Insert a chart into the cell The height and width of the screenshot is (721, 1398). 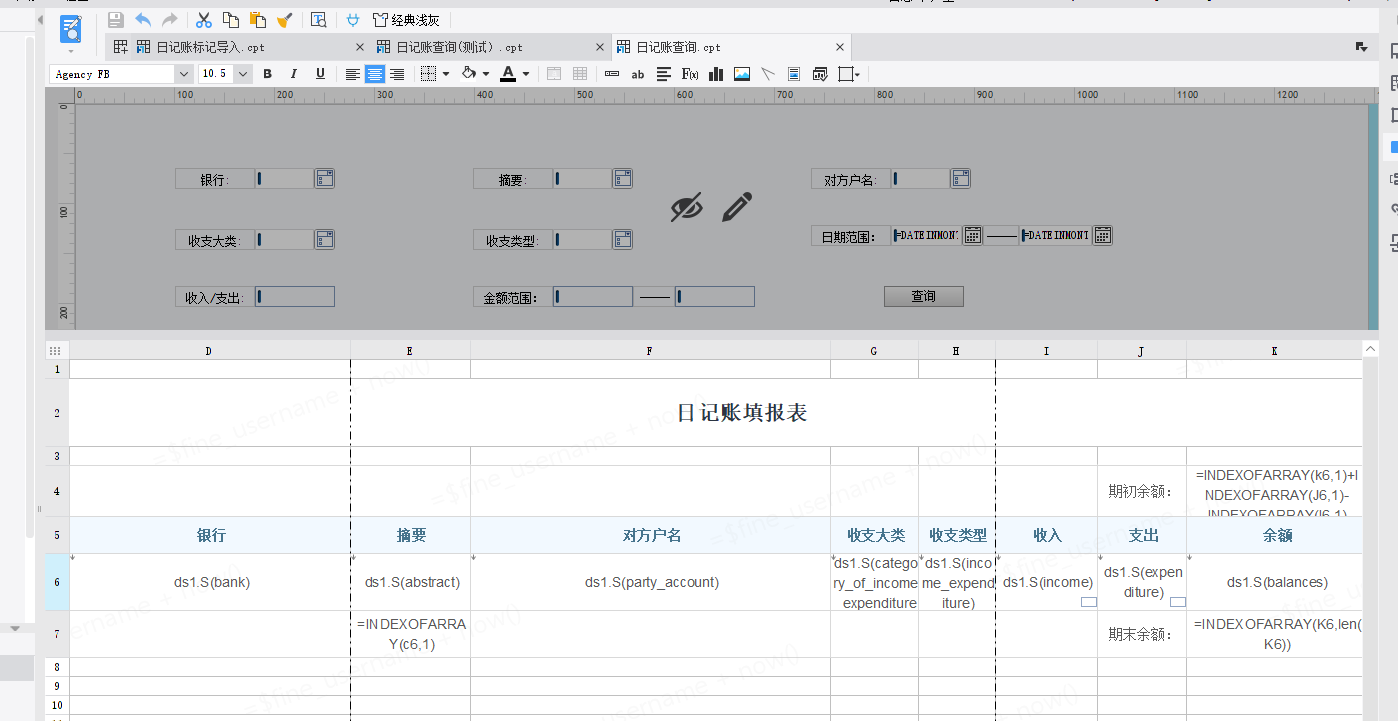pos(716,74)
